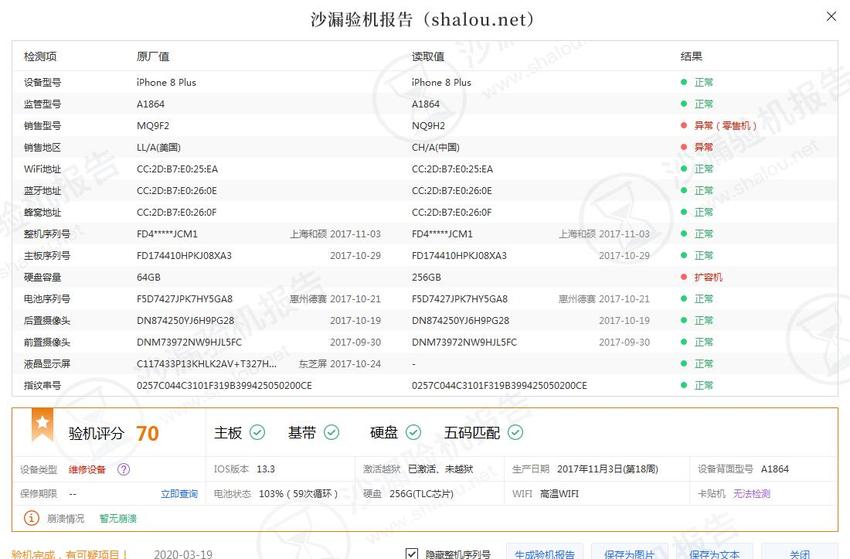Click the 生成验机报告 button
Image resolution: width=850 pixels, height=559 pixels.
(544, 551)
